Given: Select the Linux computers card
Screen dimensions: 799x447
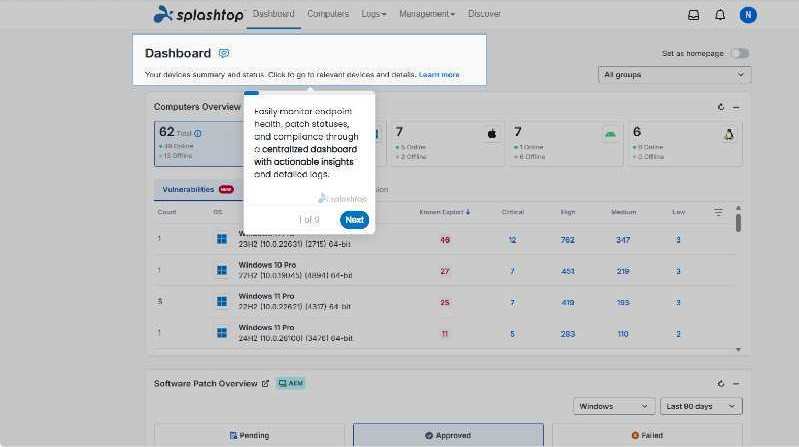Looking at the screenshot, I should point(684,143).
